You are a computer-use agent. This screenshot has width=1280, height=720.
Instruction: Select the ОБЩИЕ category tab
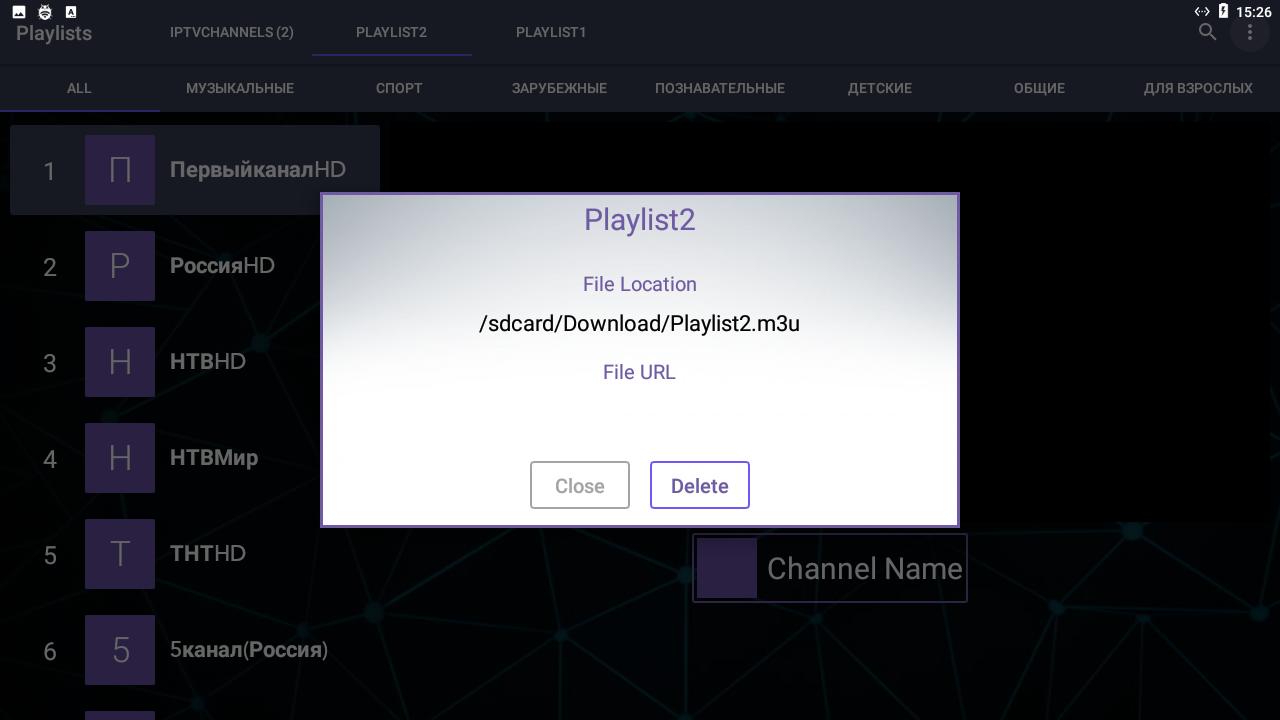(1039, 88)
